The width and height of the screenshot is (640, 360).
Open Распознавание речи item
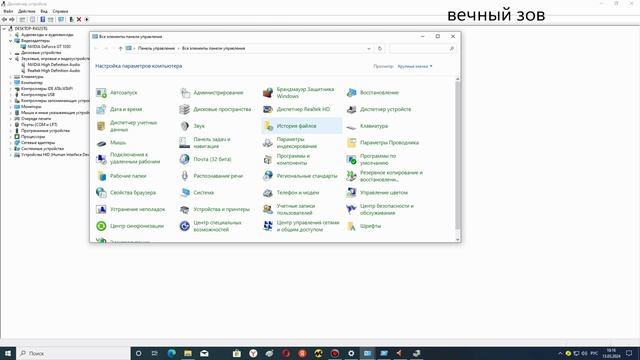[211, 176]
